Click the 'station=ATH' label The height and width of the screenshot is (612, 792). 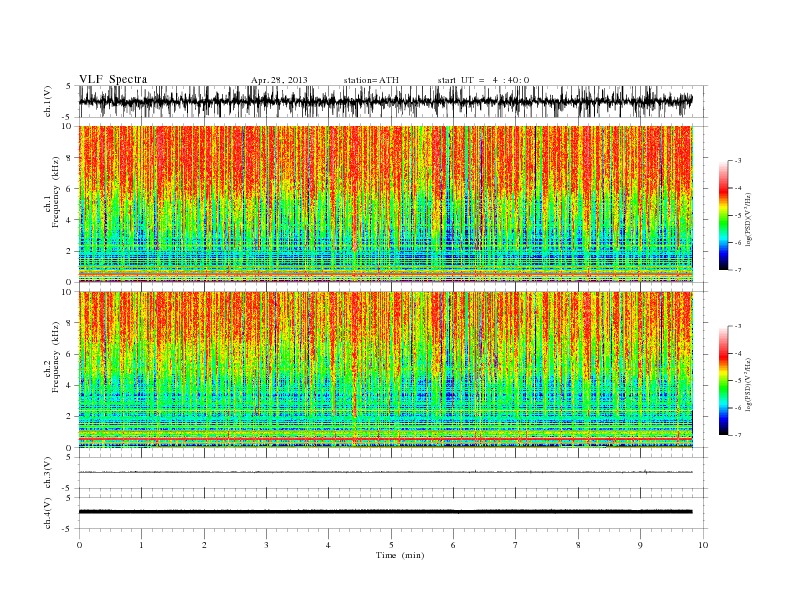point(371,80)
